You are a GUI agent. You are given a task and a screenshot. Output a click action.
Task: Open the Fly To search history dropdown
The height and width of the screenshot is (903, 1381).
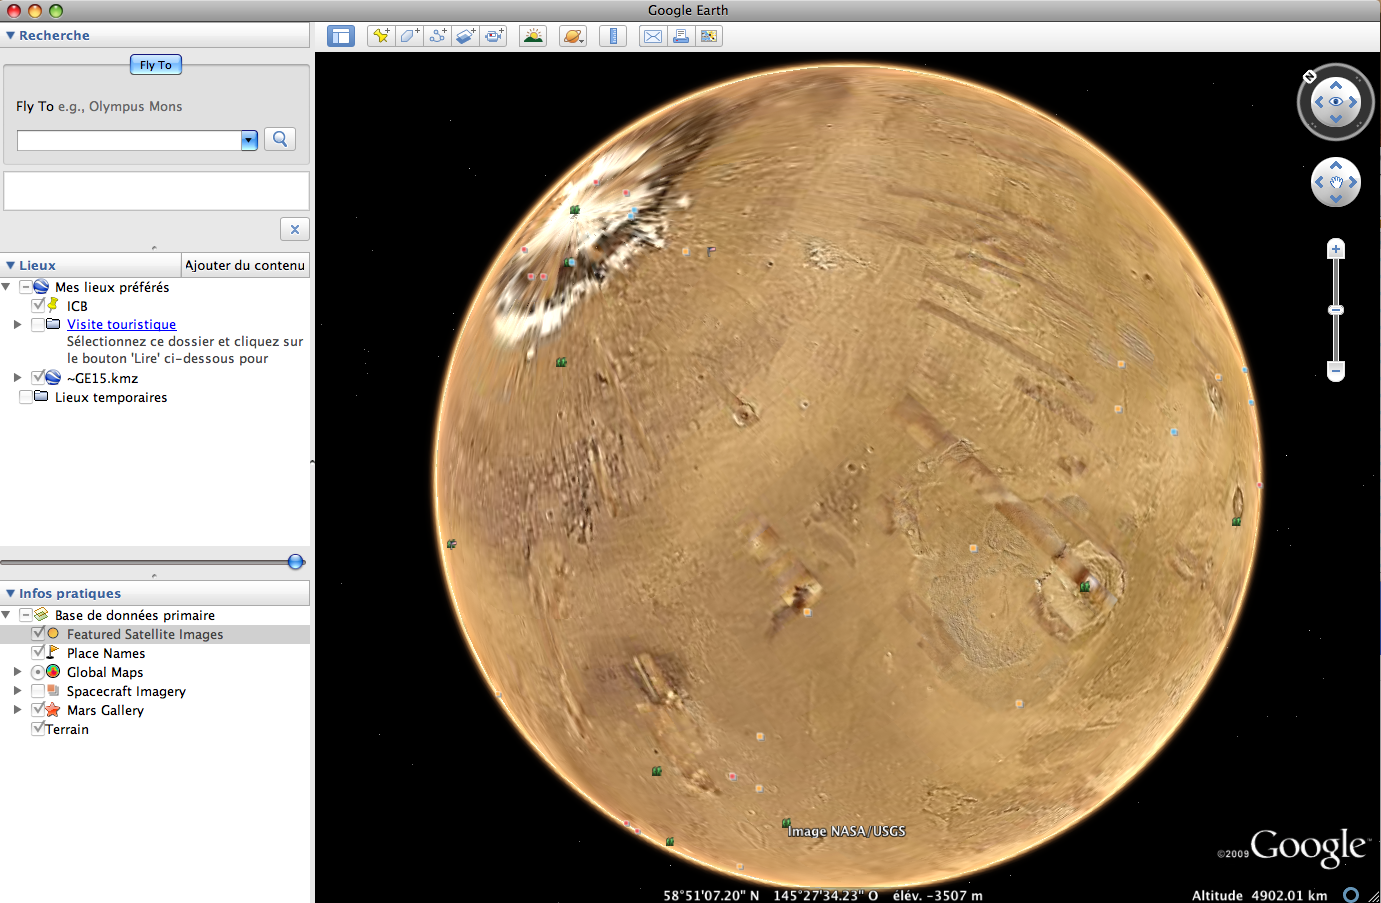coord(249,140)
